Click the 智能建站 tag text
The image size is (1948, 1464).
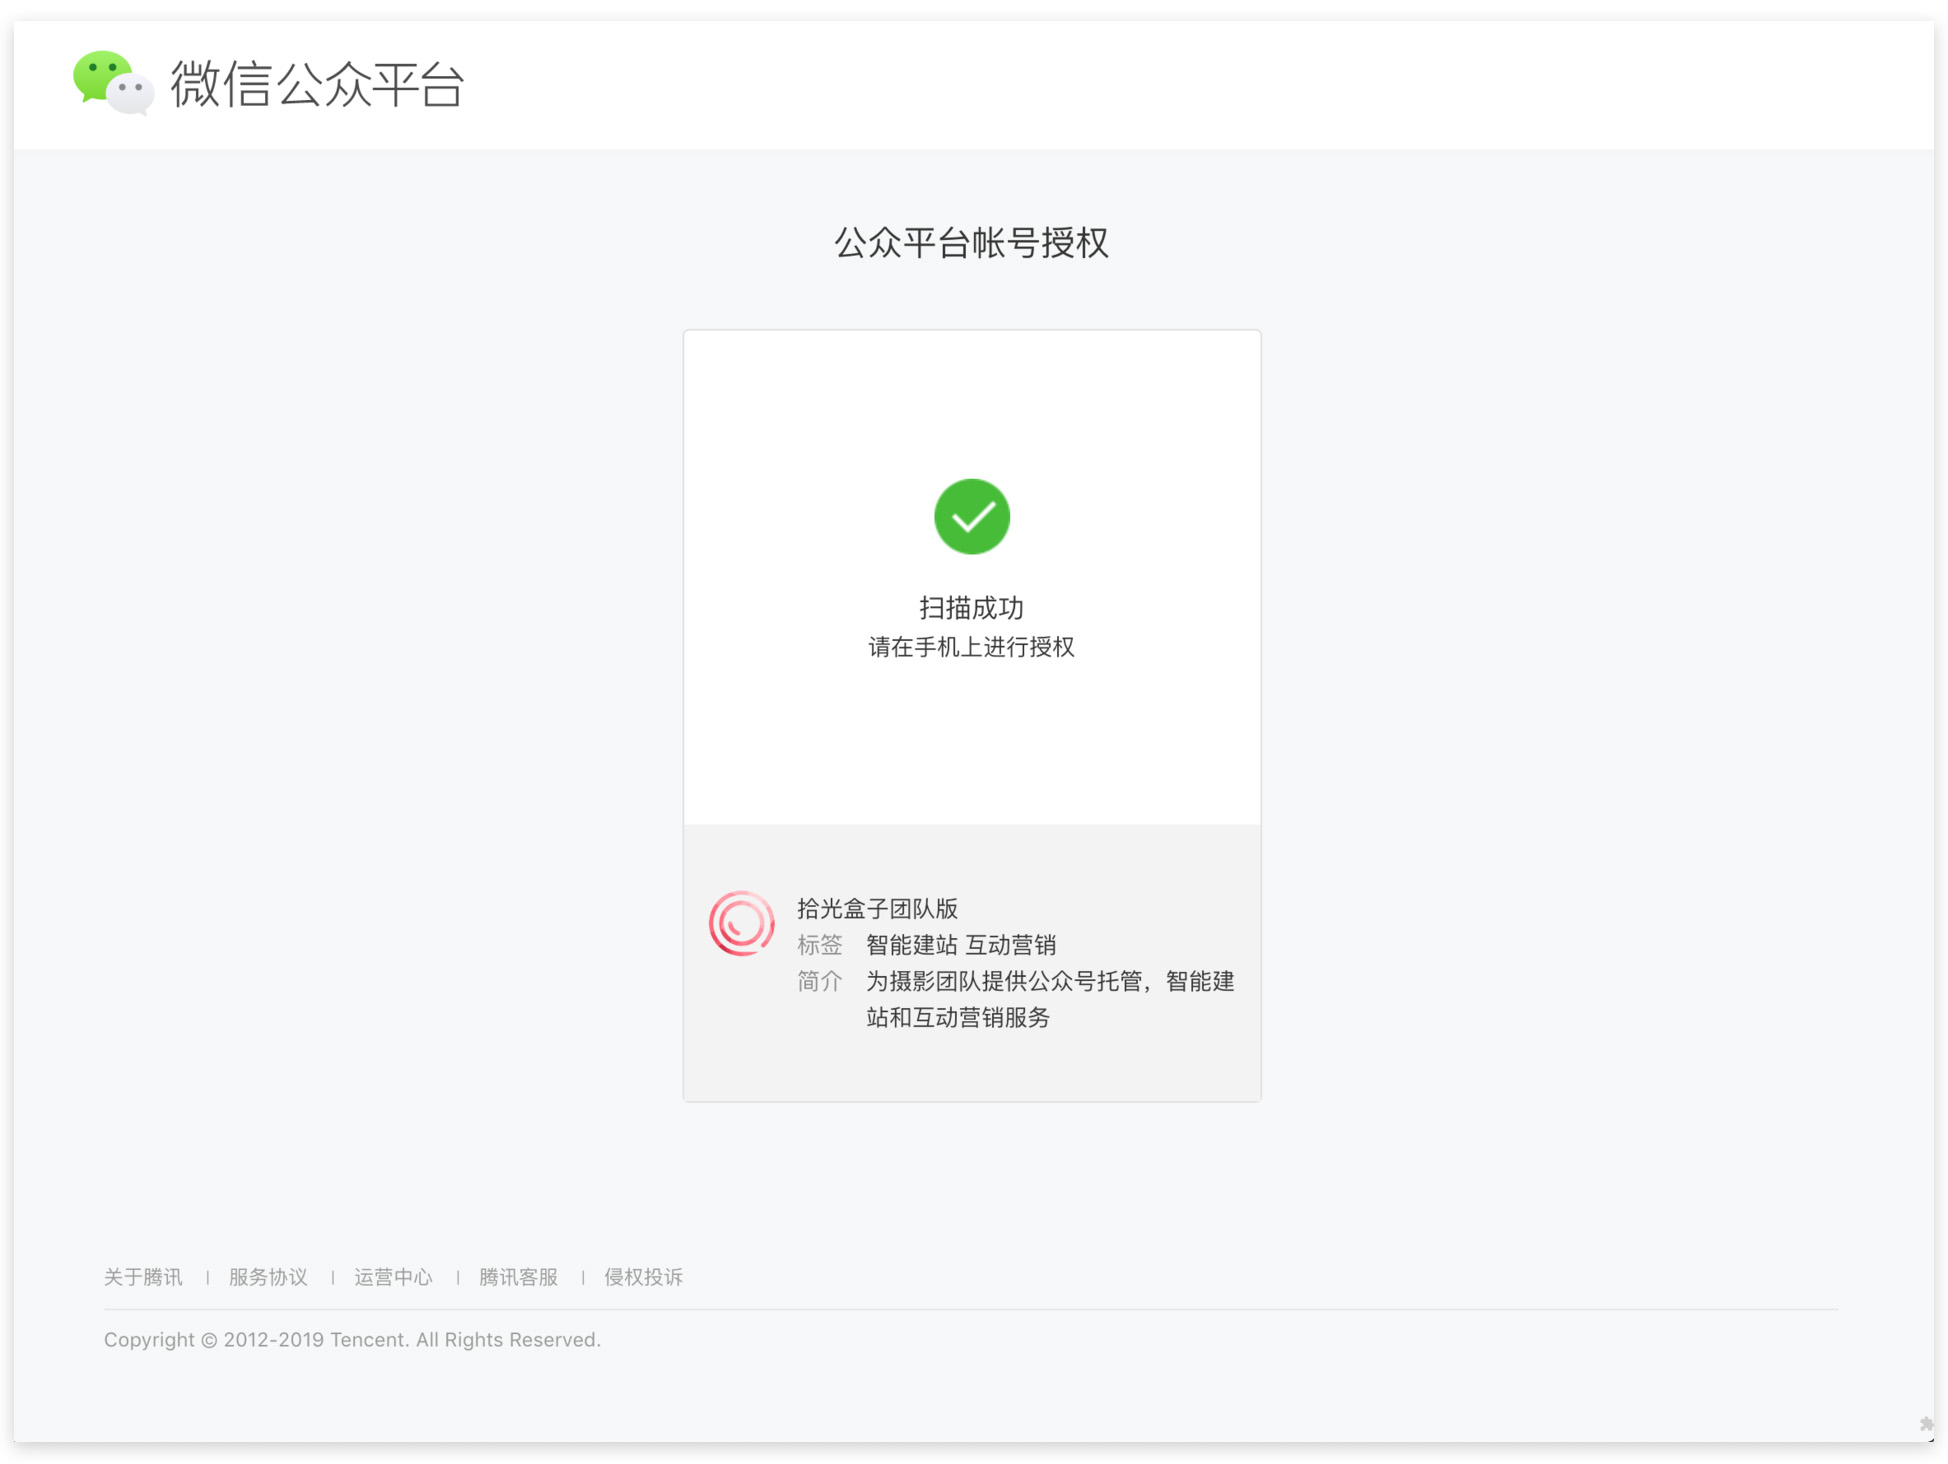click(x=911, y=945)
